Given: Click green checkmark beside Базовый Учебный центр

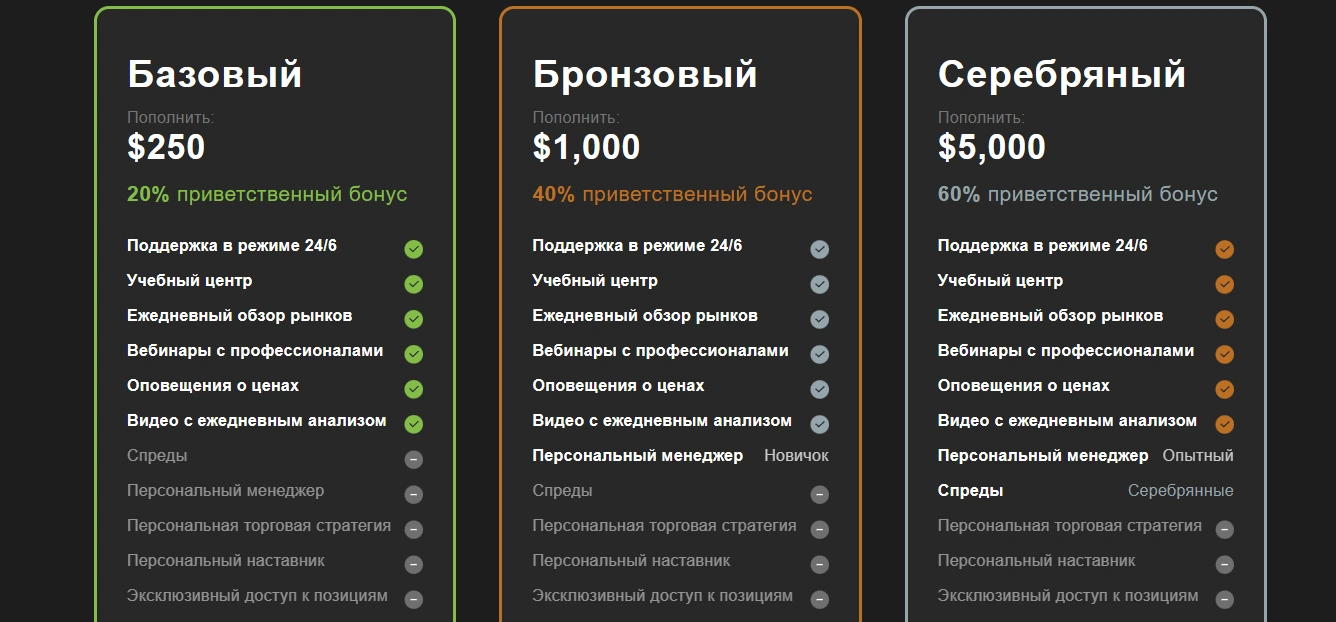Looking at the screenshot, I should [414, 284].
